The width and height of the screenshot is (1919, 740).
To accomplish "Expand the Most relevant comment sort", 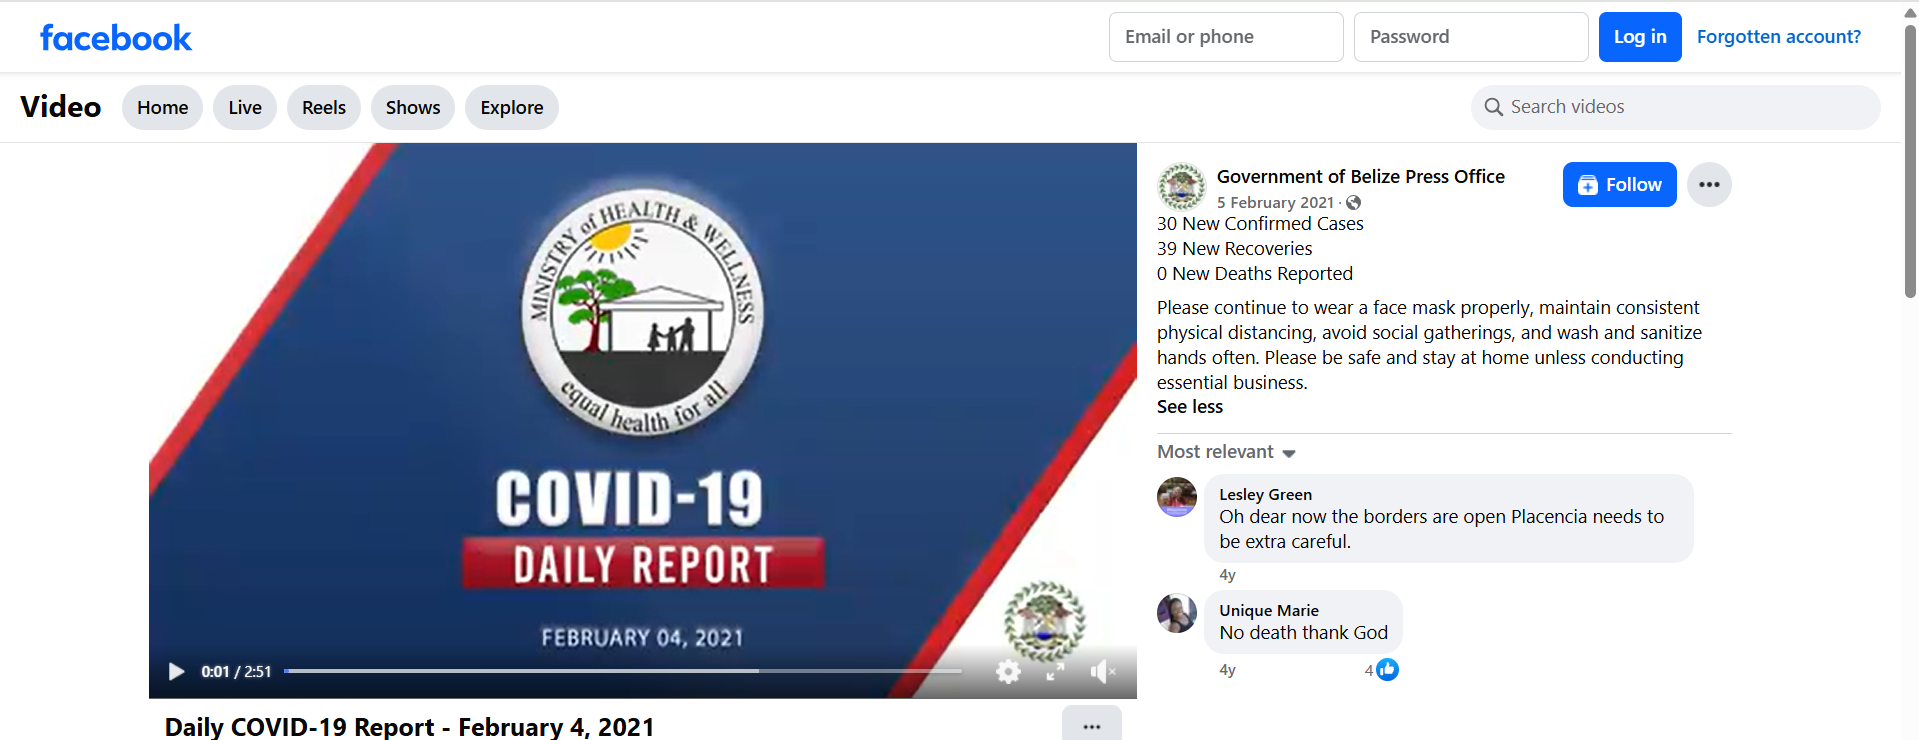I will (x=1226, y=452).
